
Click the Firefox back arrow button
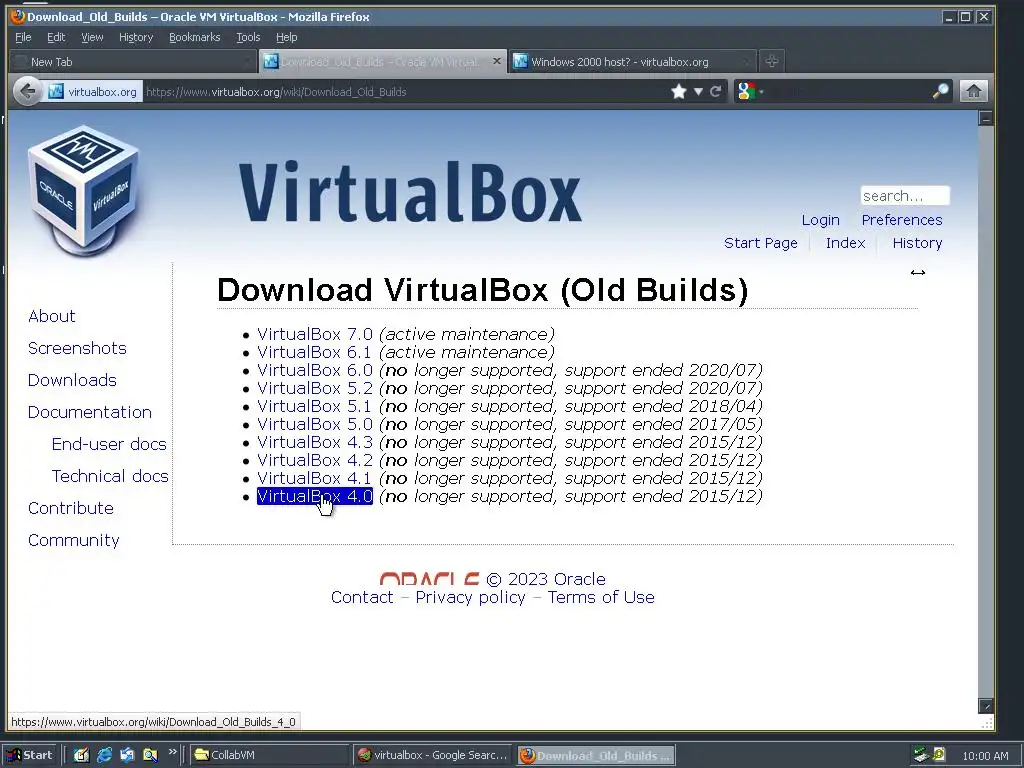point(27,91)
